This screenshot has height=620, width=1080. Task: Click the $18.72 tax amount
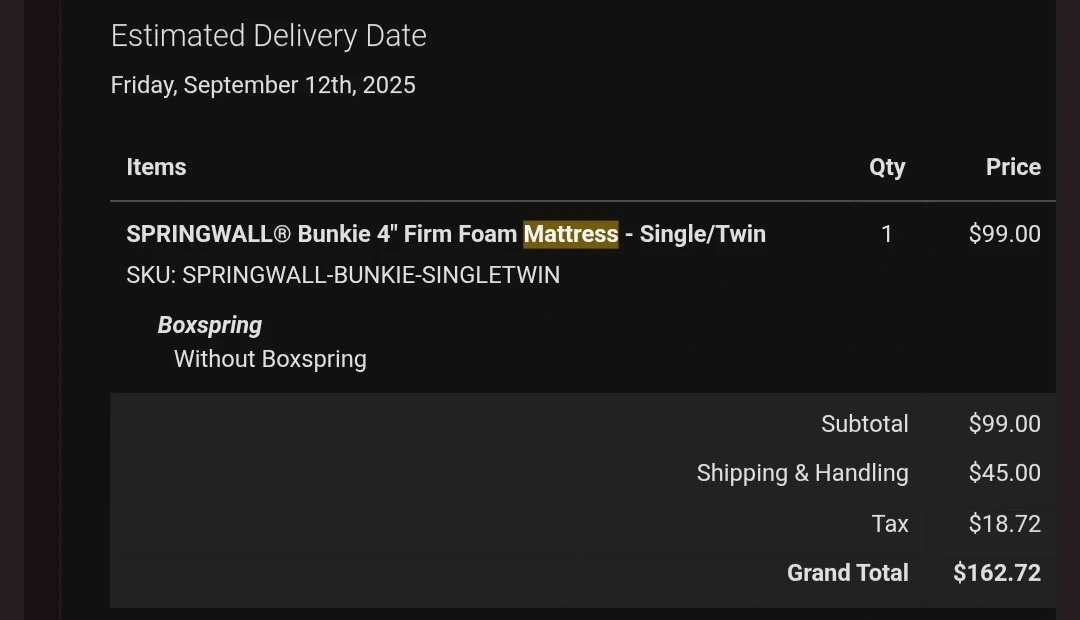click(1004, 523)
